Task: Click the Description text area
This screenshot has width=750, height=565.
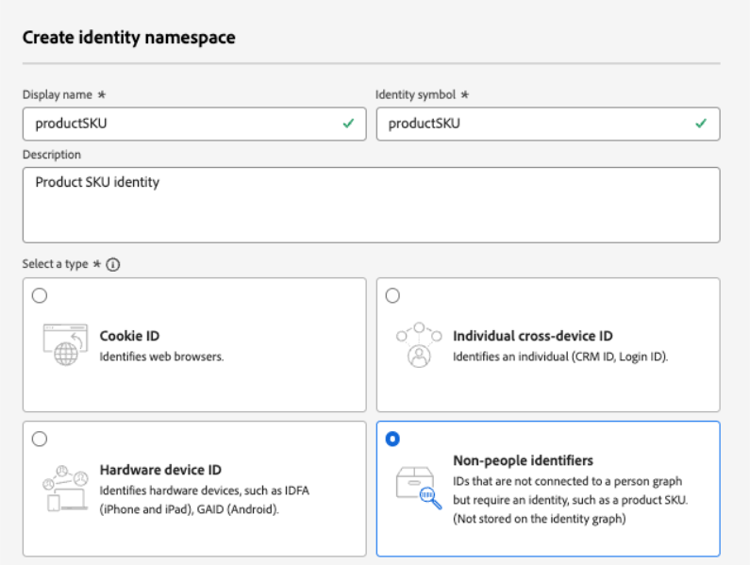Action: coord(370,205)
